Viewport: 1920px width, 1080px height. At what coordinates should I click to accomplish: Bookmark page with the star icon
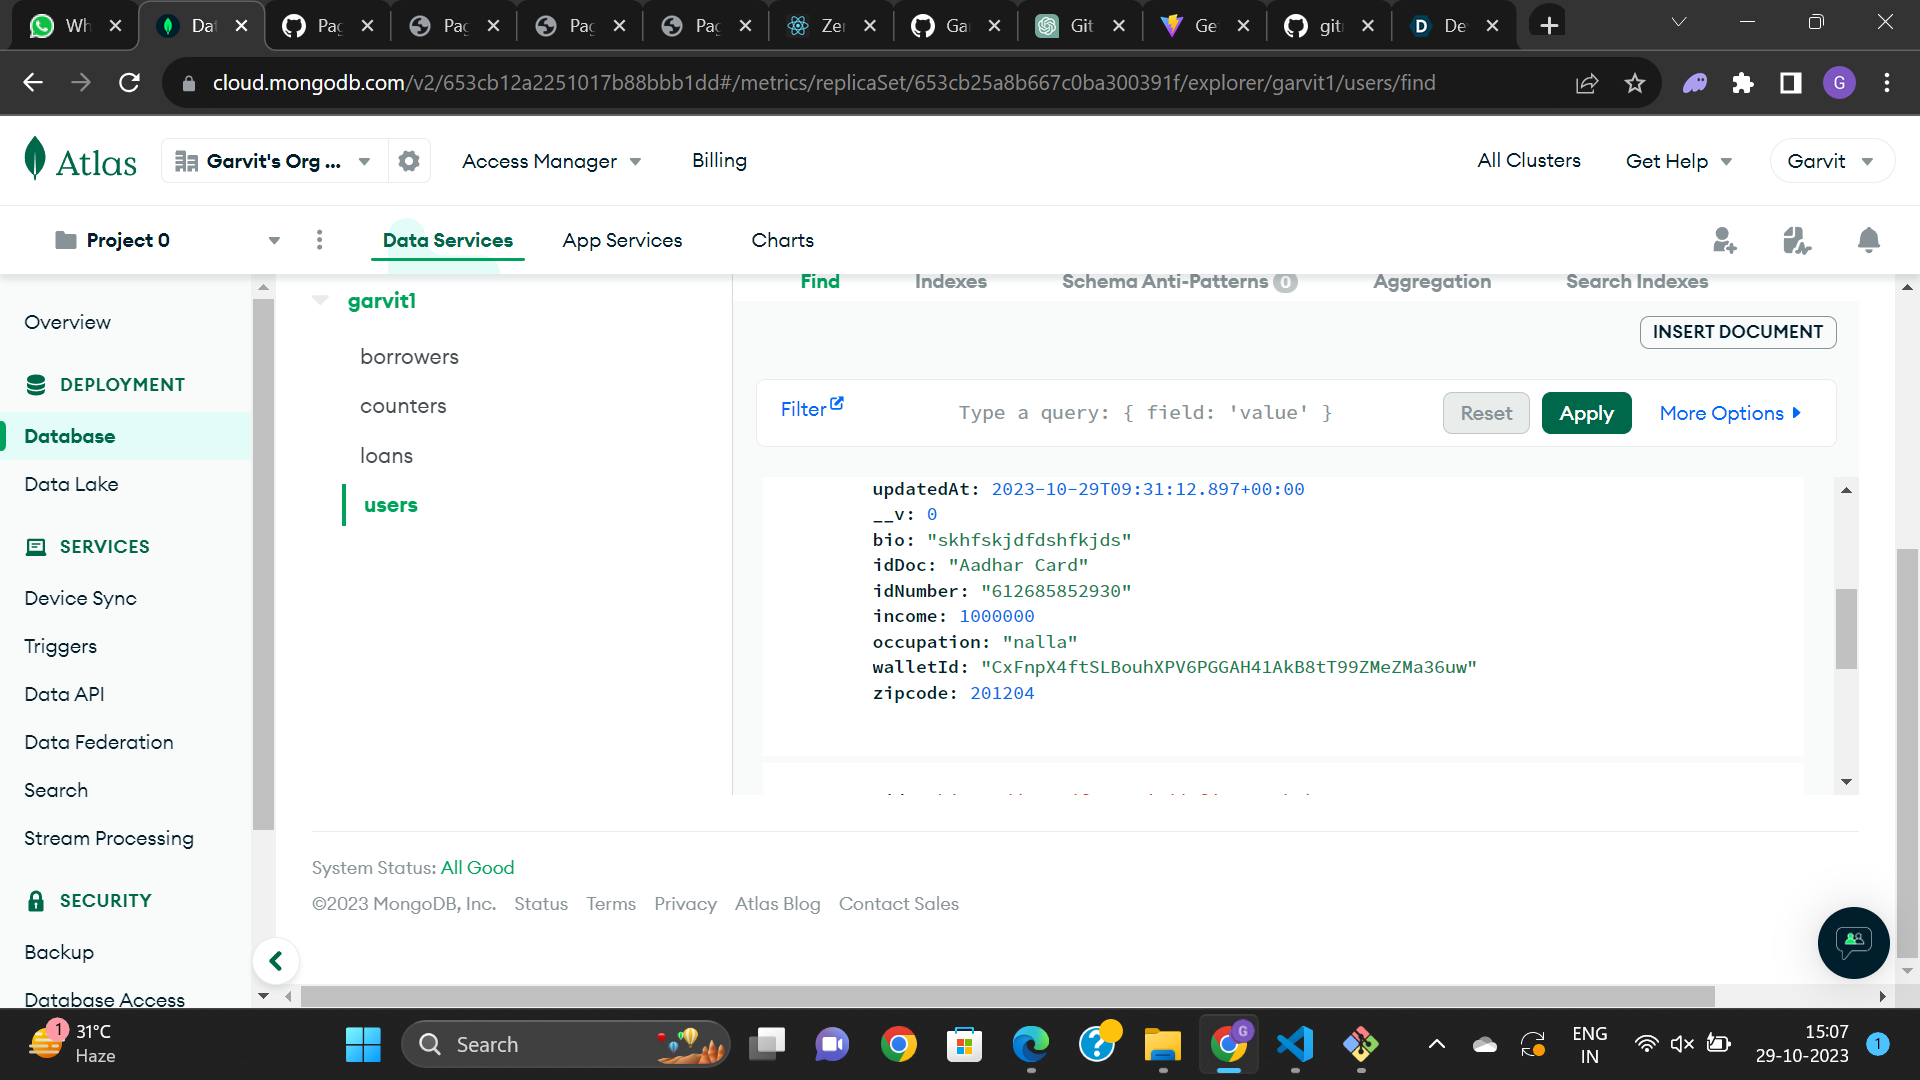point(1635,83)
